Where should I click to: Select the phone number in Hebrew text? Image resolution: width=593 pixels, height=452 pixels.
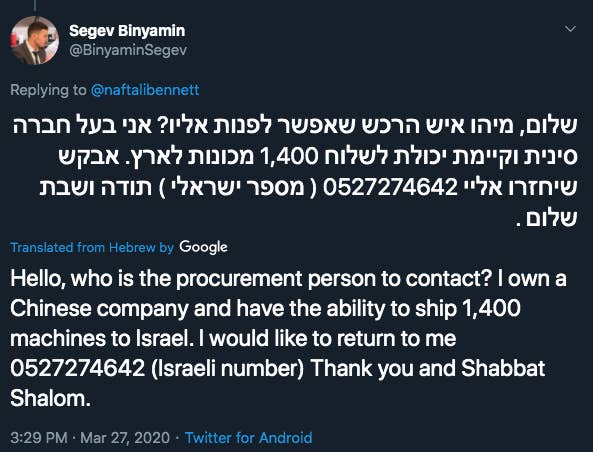coord(390,187)
